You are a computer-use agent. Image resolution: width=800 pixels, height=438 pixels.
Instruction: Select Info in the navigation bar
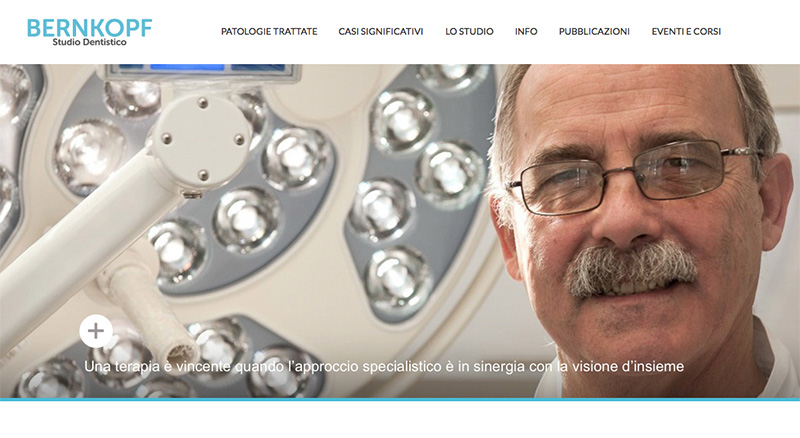pyautogui.click(x=526, y=32)
